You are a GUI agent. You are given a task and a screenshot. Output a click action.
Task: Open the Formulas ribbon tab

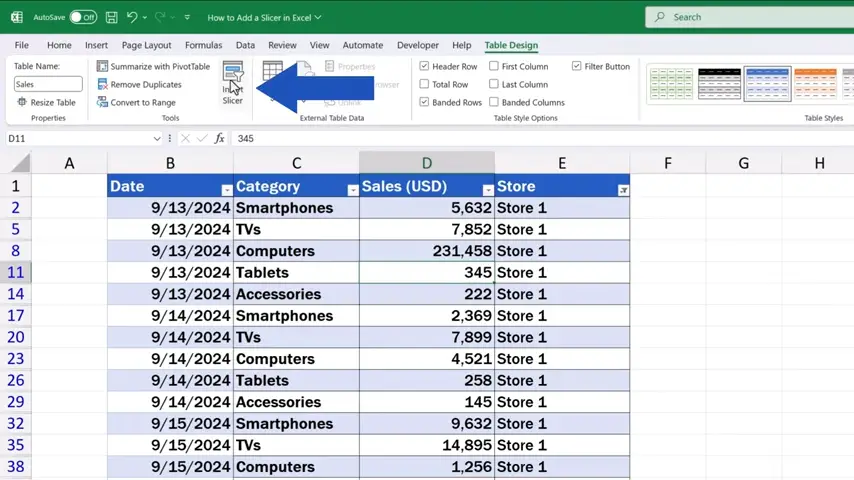pos(203,45)
